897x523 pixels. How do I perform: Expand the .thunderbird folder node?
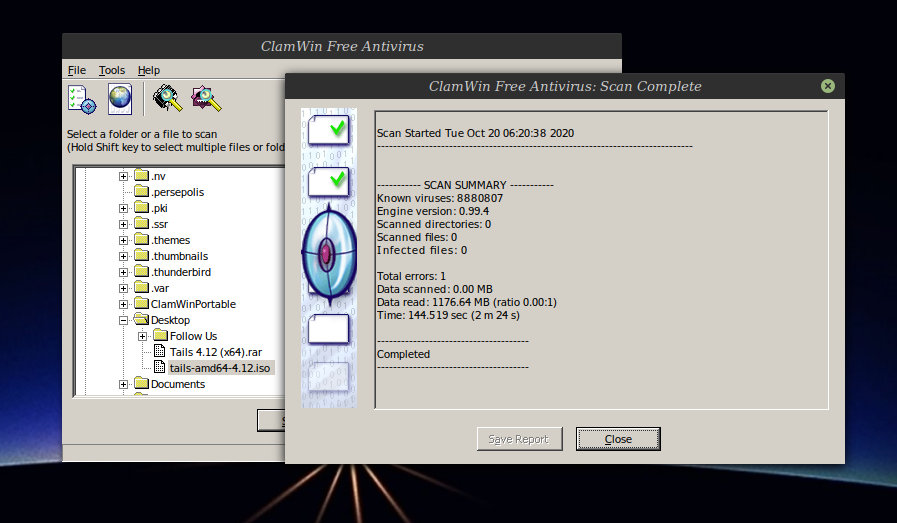point(123,272)
